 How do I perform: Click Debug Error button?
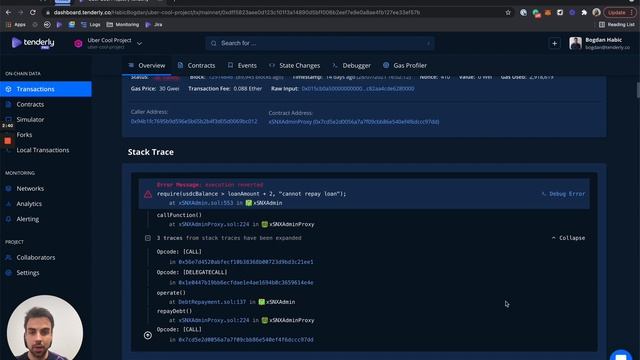pyautogui.click(x=564, y=194)
